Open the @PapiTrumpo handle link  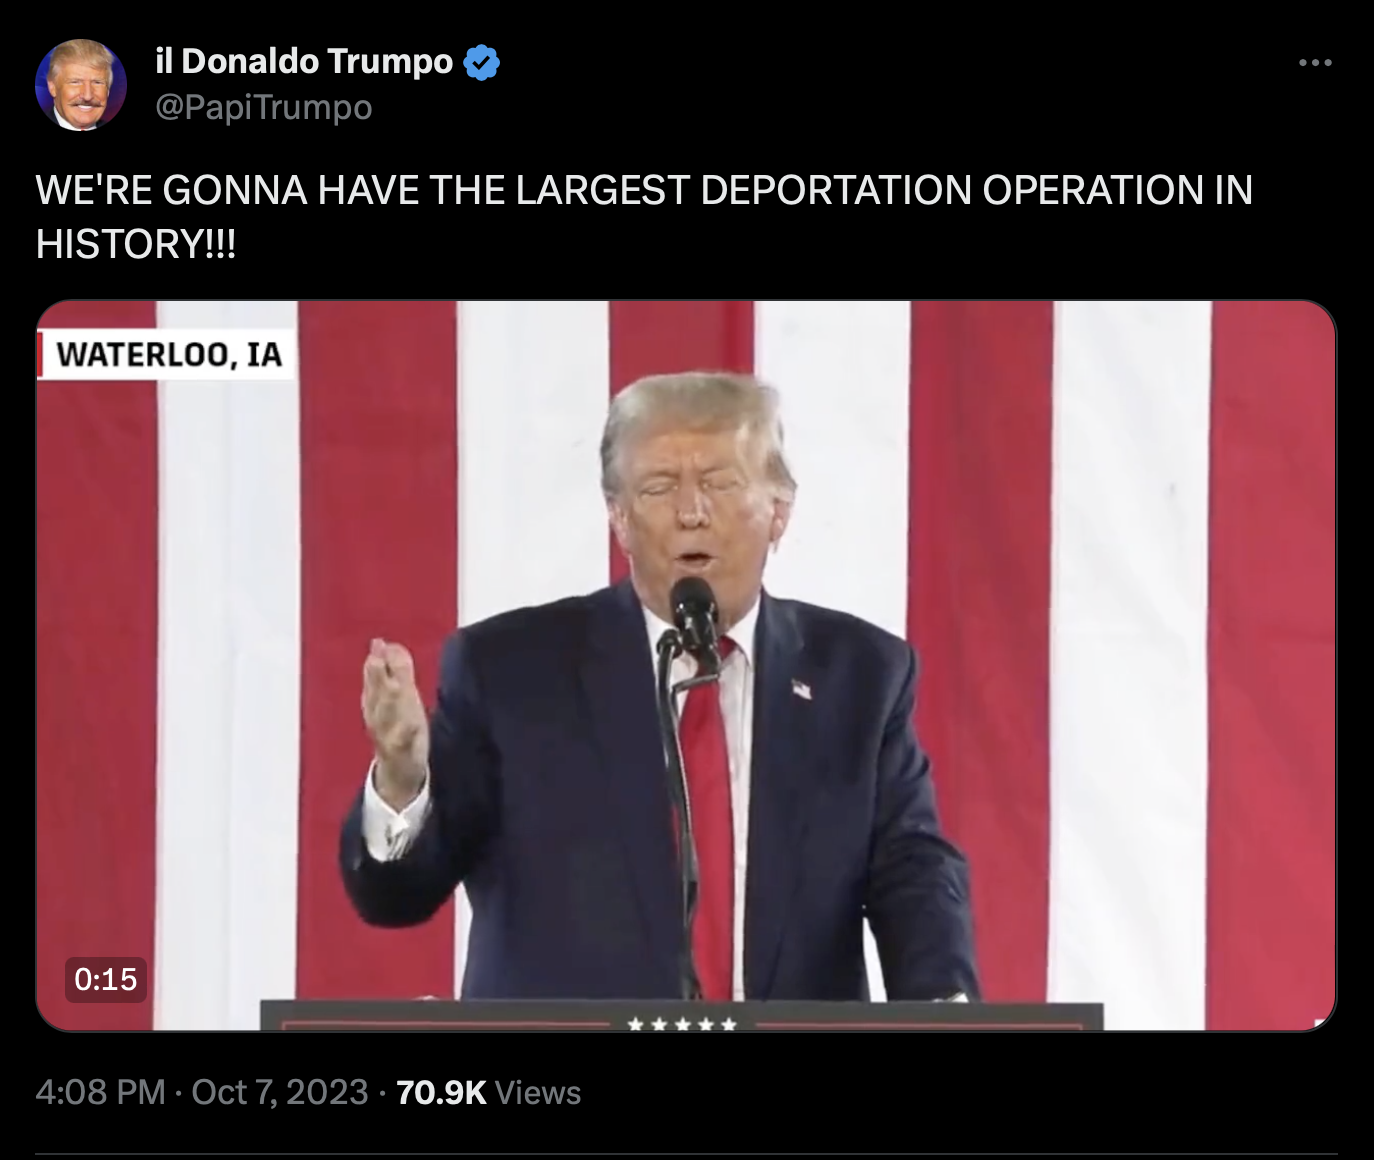click(x=264, y=107)
